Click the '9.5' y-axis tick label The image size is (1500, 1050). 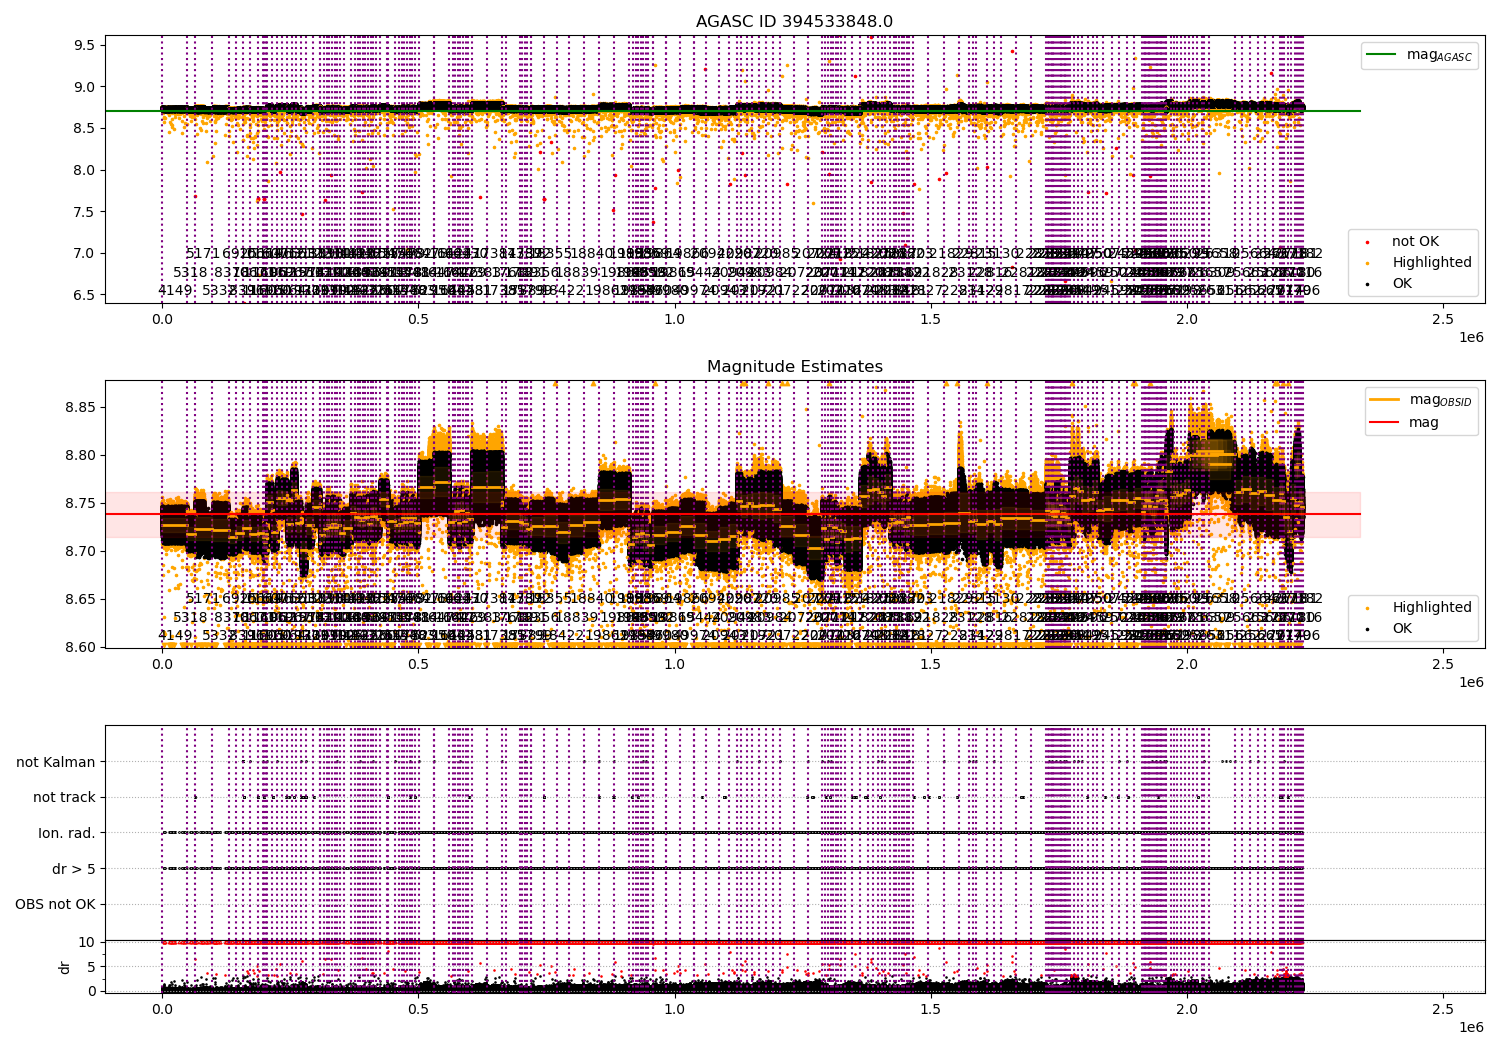tap(85, 45)
